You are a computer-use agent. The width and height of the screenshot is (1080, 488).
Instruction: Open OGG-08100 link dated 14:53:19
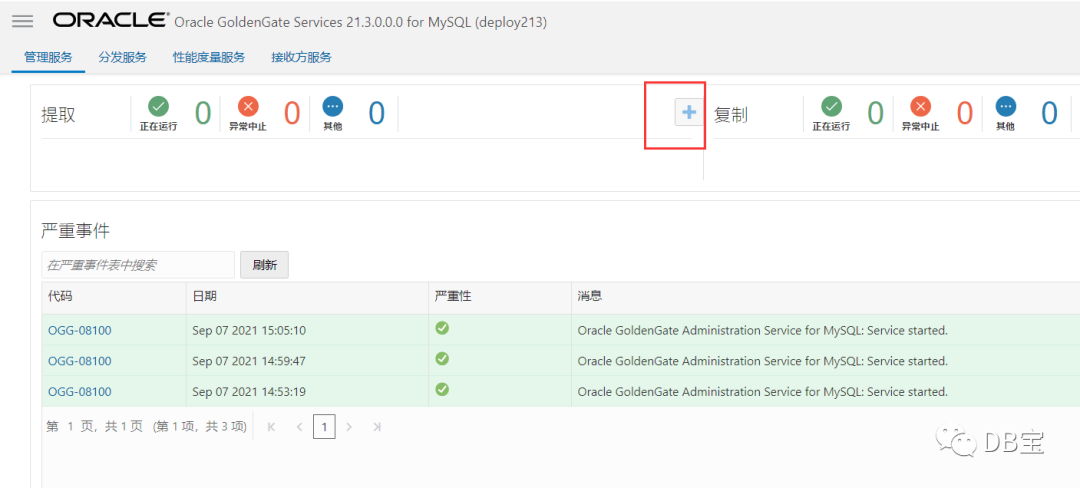click(x=79, y=392)
